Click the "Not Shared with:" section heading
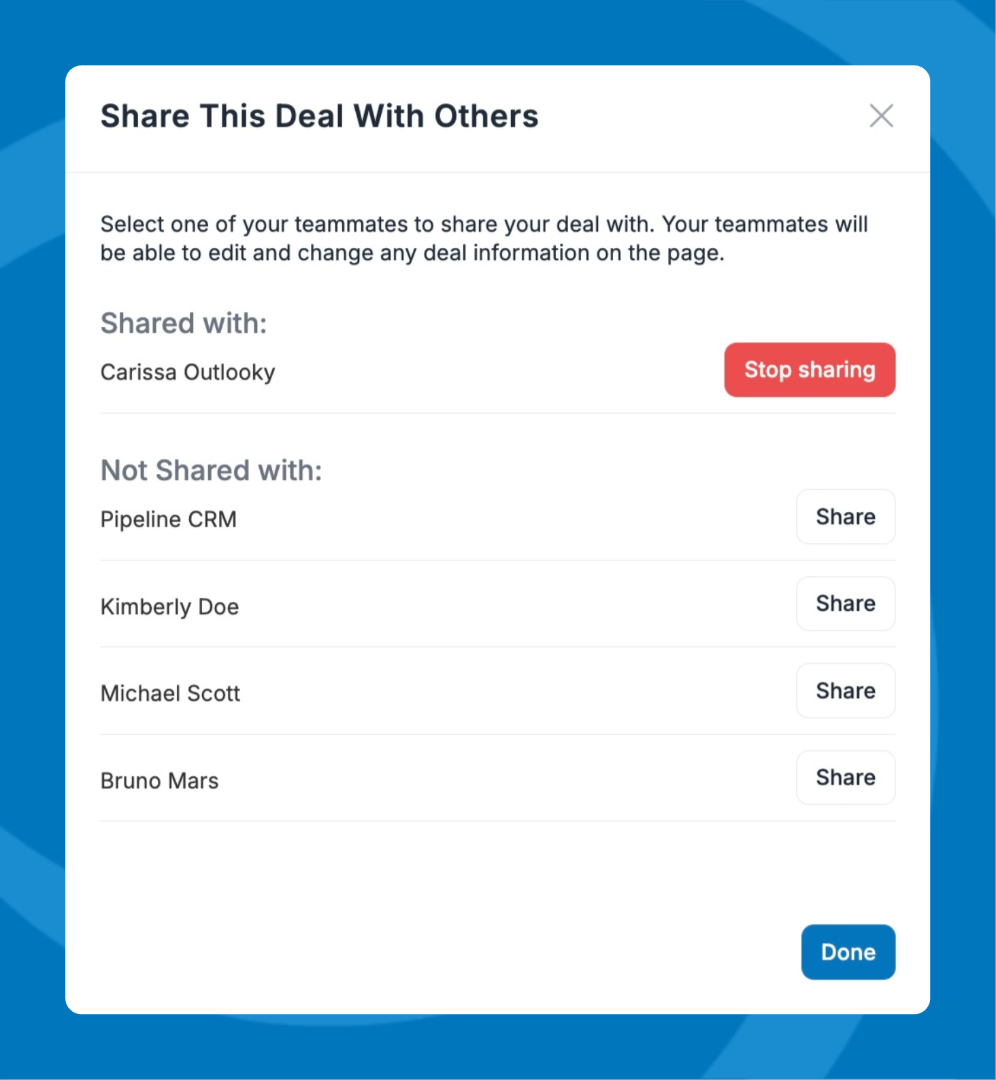This screenshot has width=996, height=1080. pyautogui.click(x=212, y=470)
